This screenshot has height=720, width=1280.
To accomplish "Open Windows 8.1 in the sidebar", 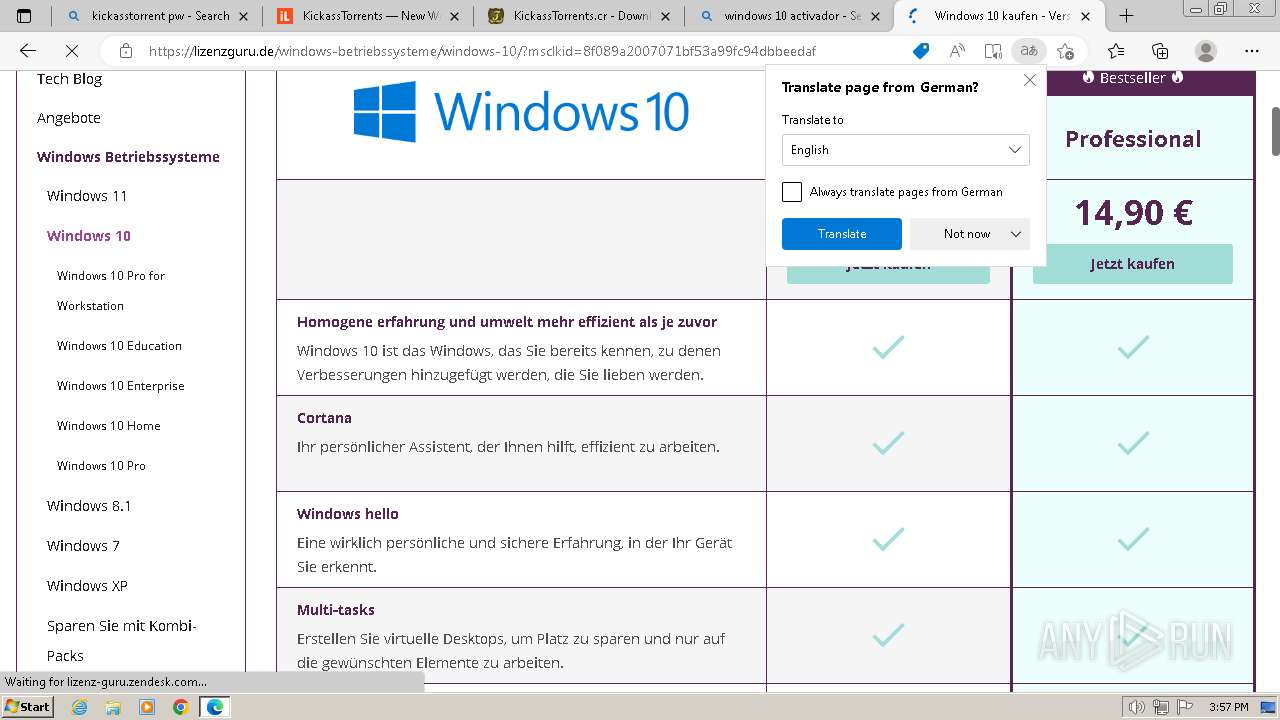I will (x=89, y=506).
